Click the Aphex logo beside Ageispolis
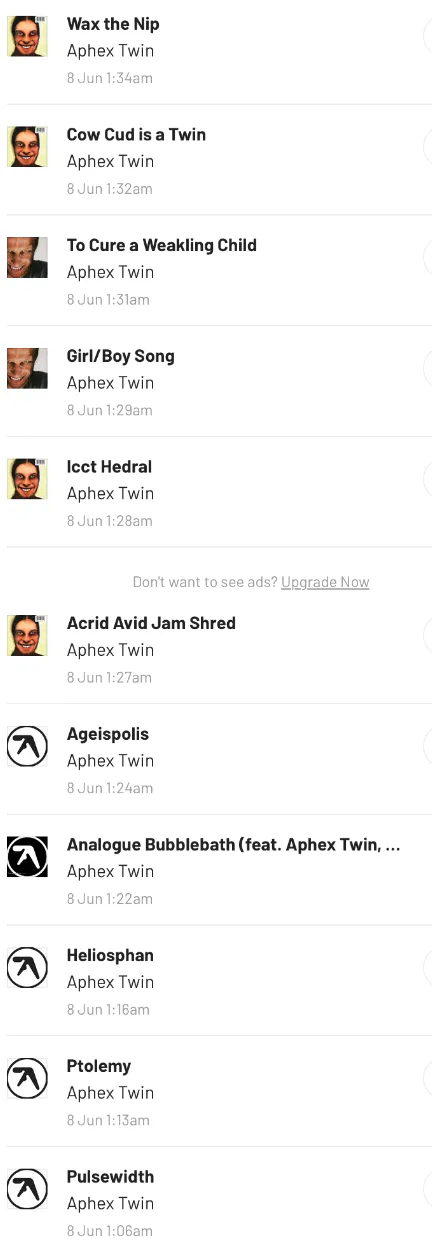Viewport: 432px width, 1240px height. point(27,746)
